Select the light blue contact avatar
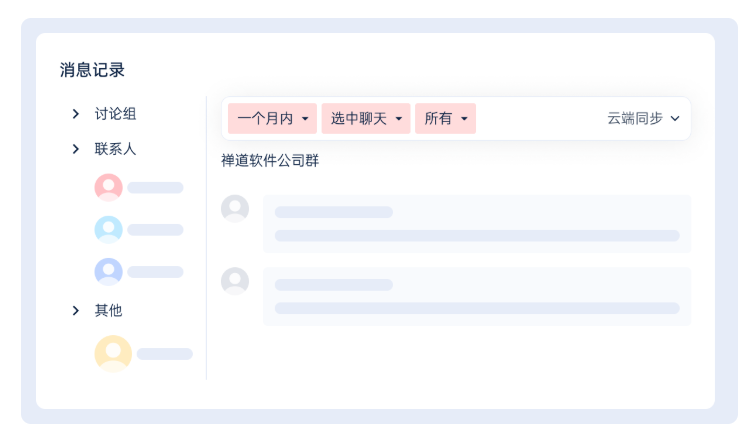Image resolution: width=753 pixels, height=440 pixels. (109, 230)
